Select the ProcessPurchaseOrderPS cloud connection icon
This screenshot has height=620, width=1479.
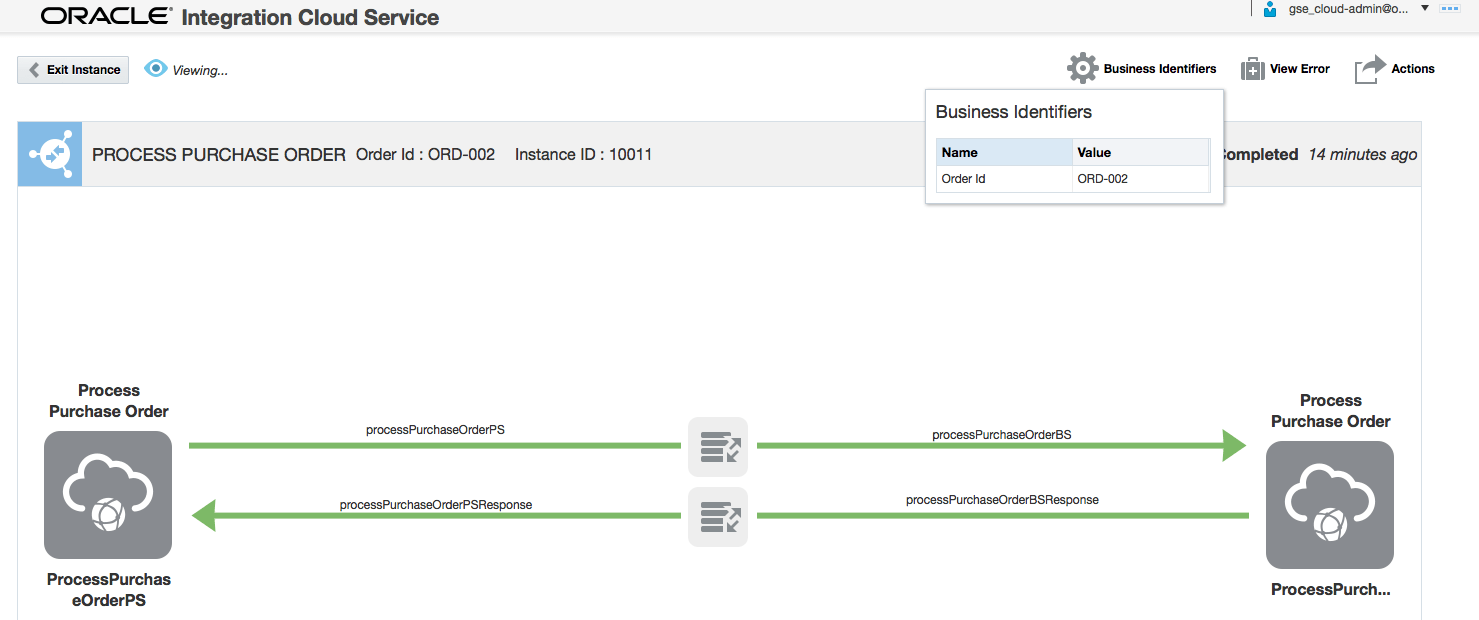click(108, 495)
